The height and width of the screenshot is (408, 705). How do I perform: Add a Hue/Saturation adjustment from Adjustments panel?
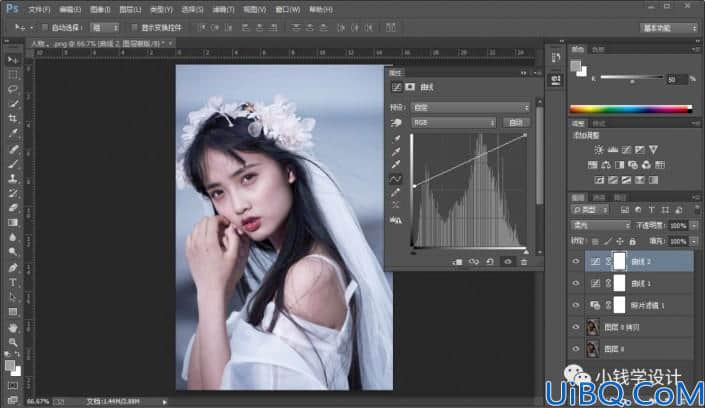pos(593,165)
